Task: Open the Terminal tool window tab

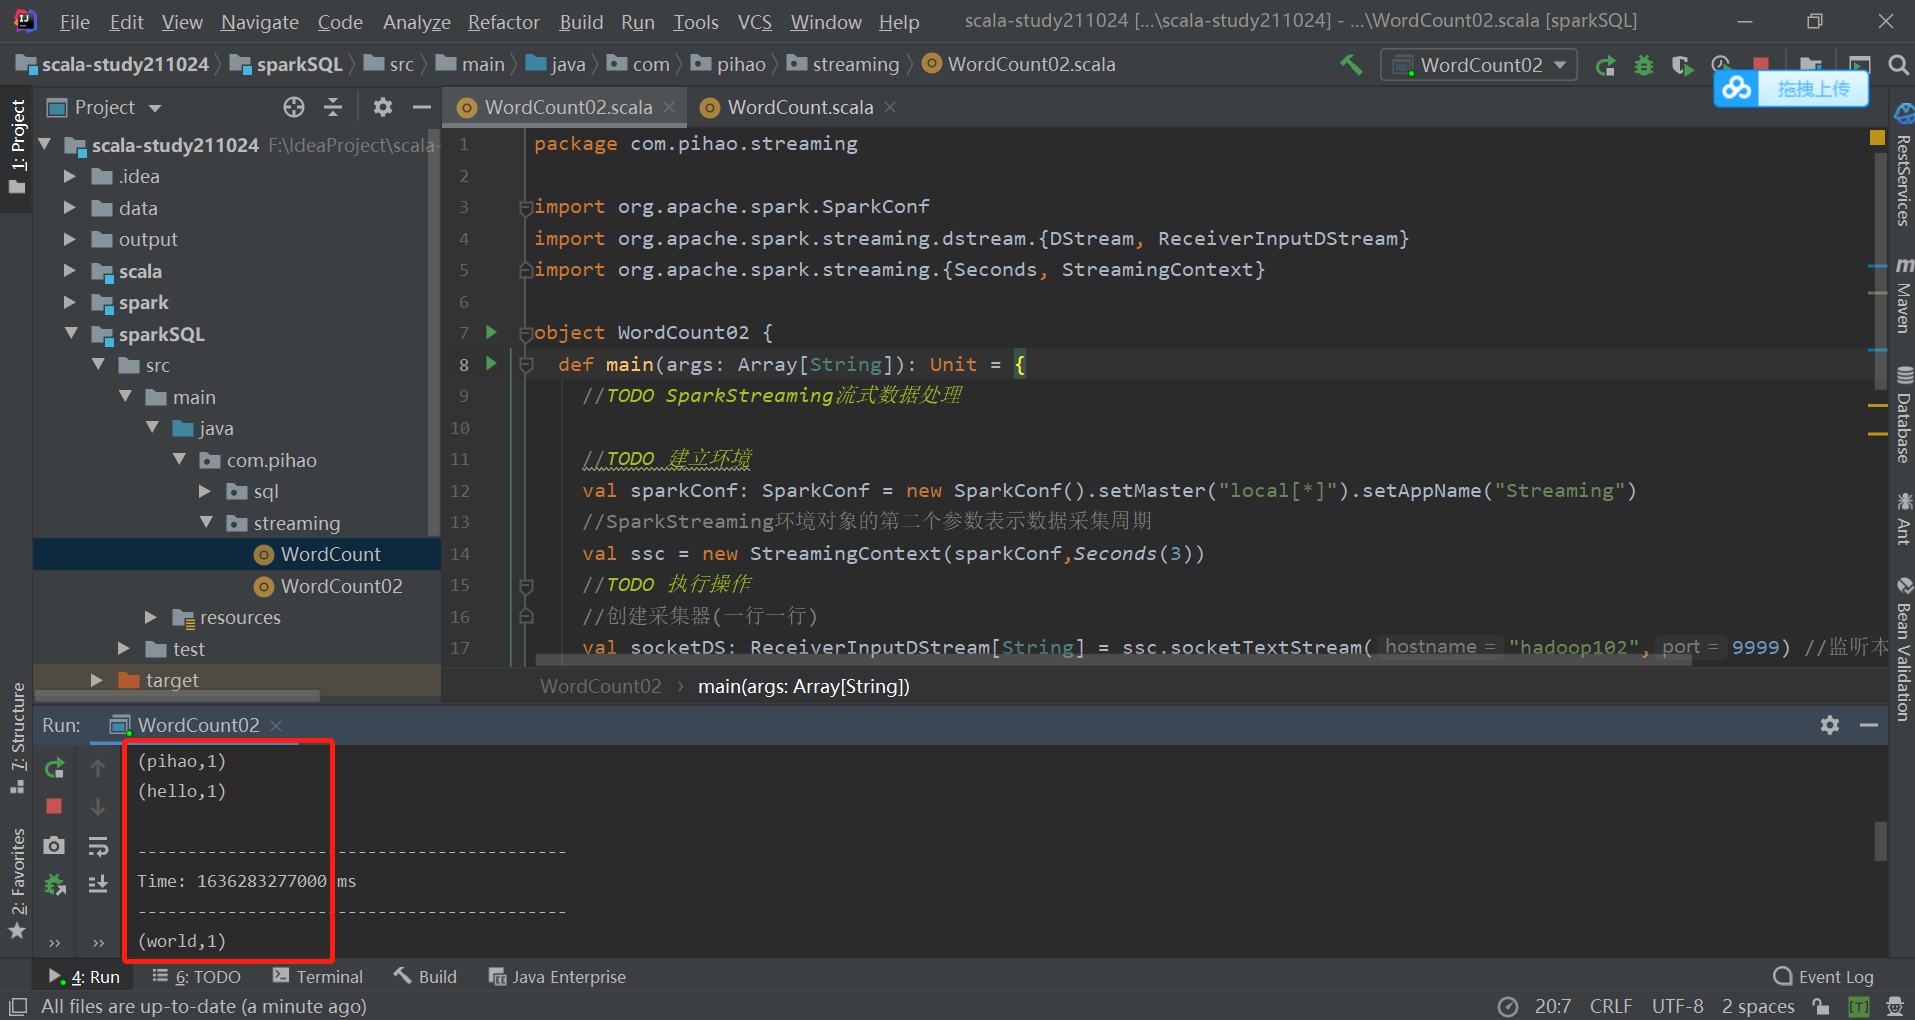Action: pos(318,977)
